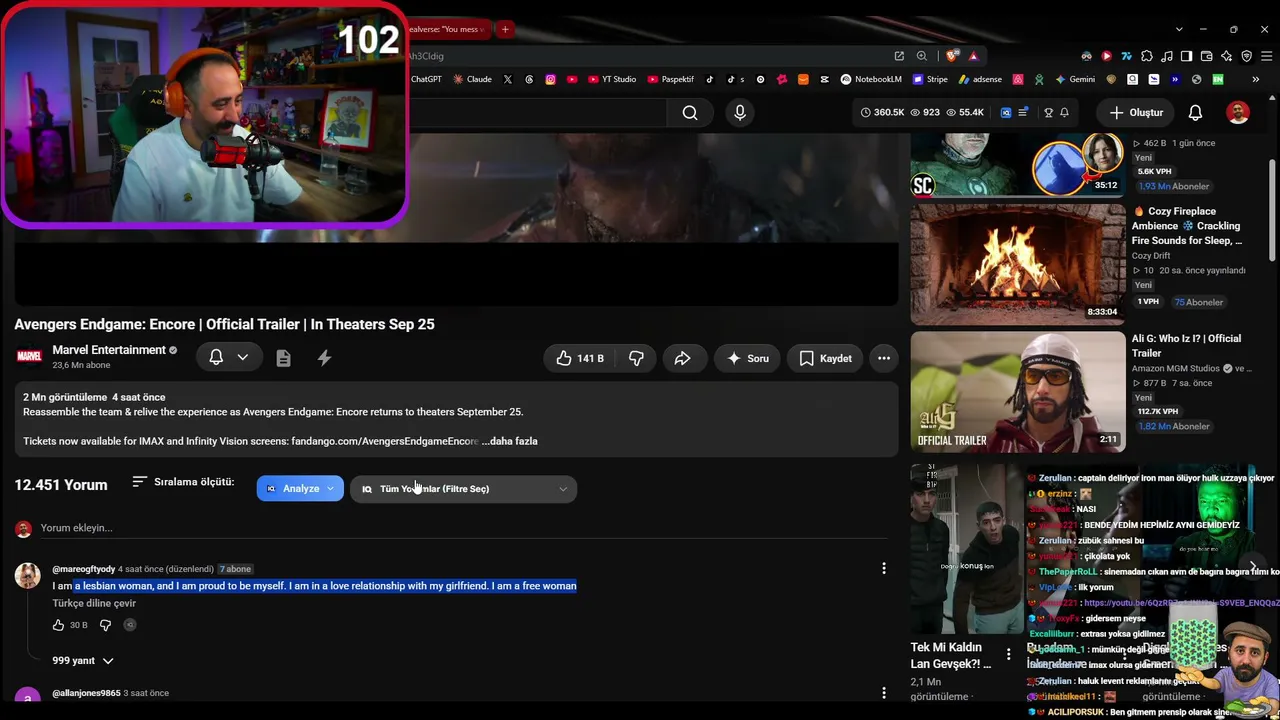Open the Tek Mi Kaldın short thumbnail
The width and height of the screenshot is (1280, 720).
point(965,548)
